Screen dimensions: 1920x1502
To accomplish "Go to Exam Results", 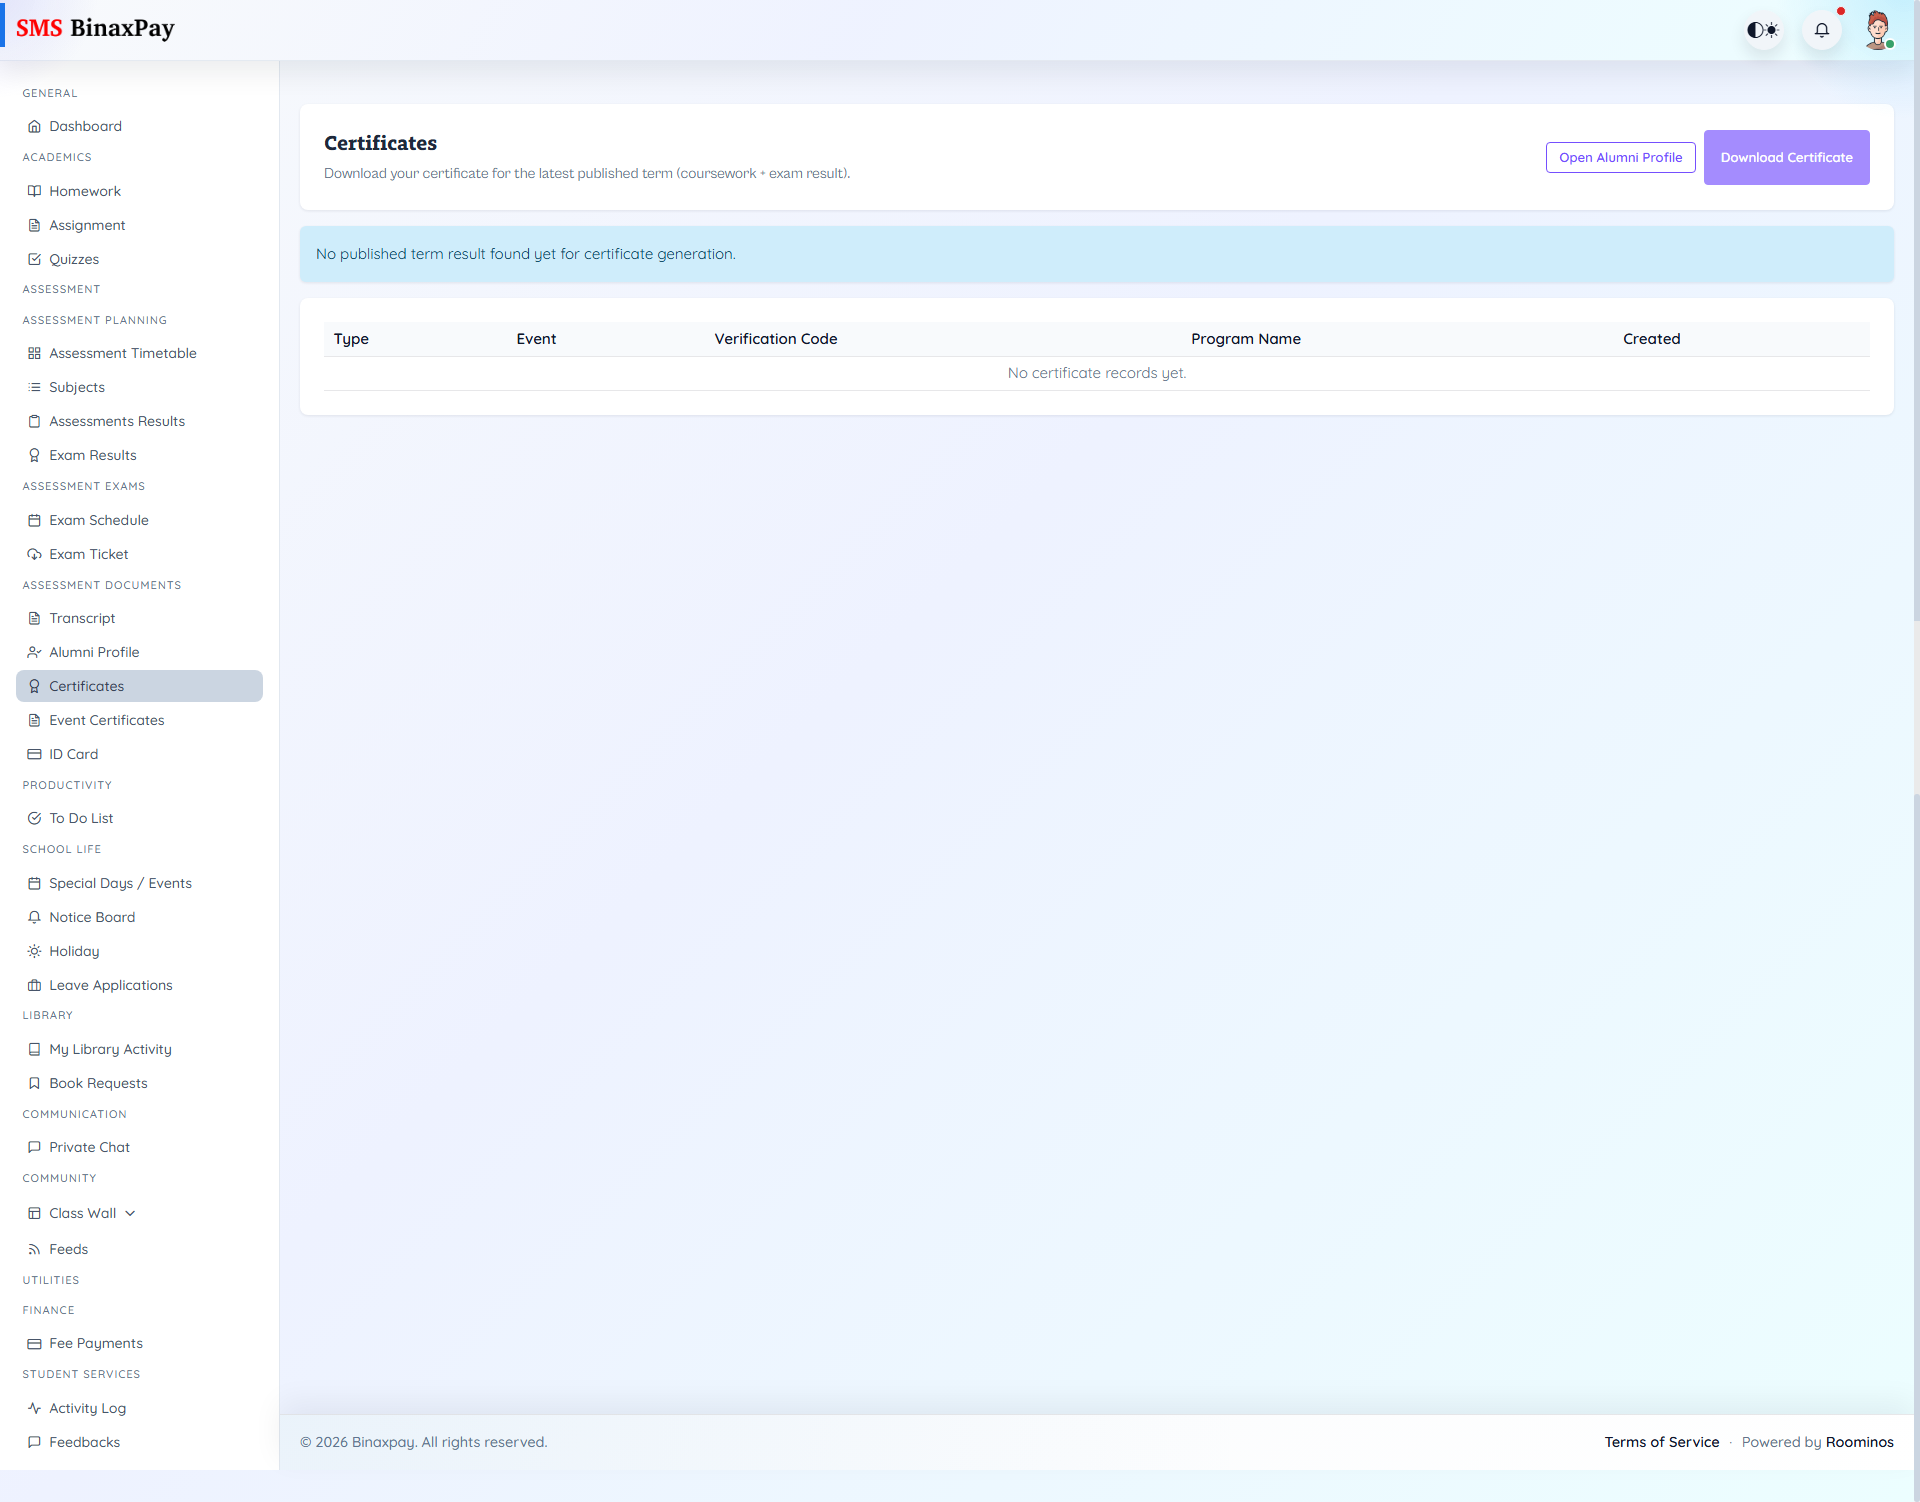I will coord(93,454).
